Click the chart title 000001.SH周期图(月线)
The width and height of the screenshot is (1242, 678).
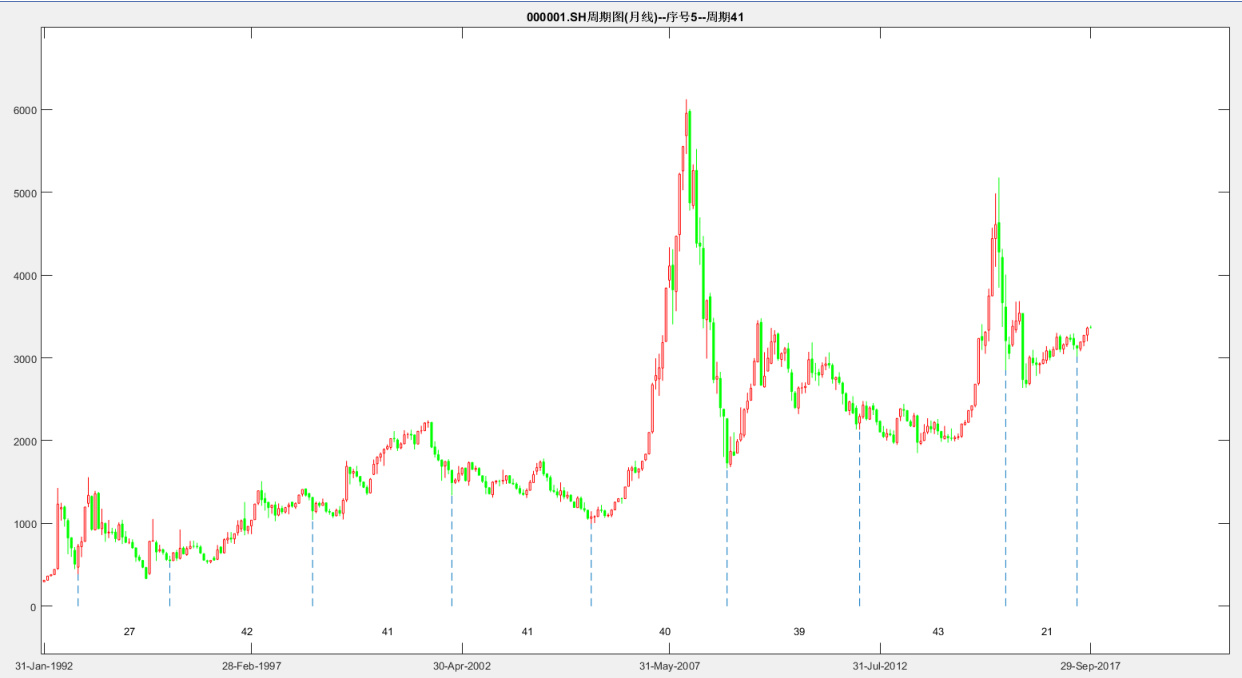tap(634, 17)
